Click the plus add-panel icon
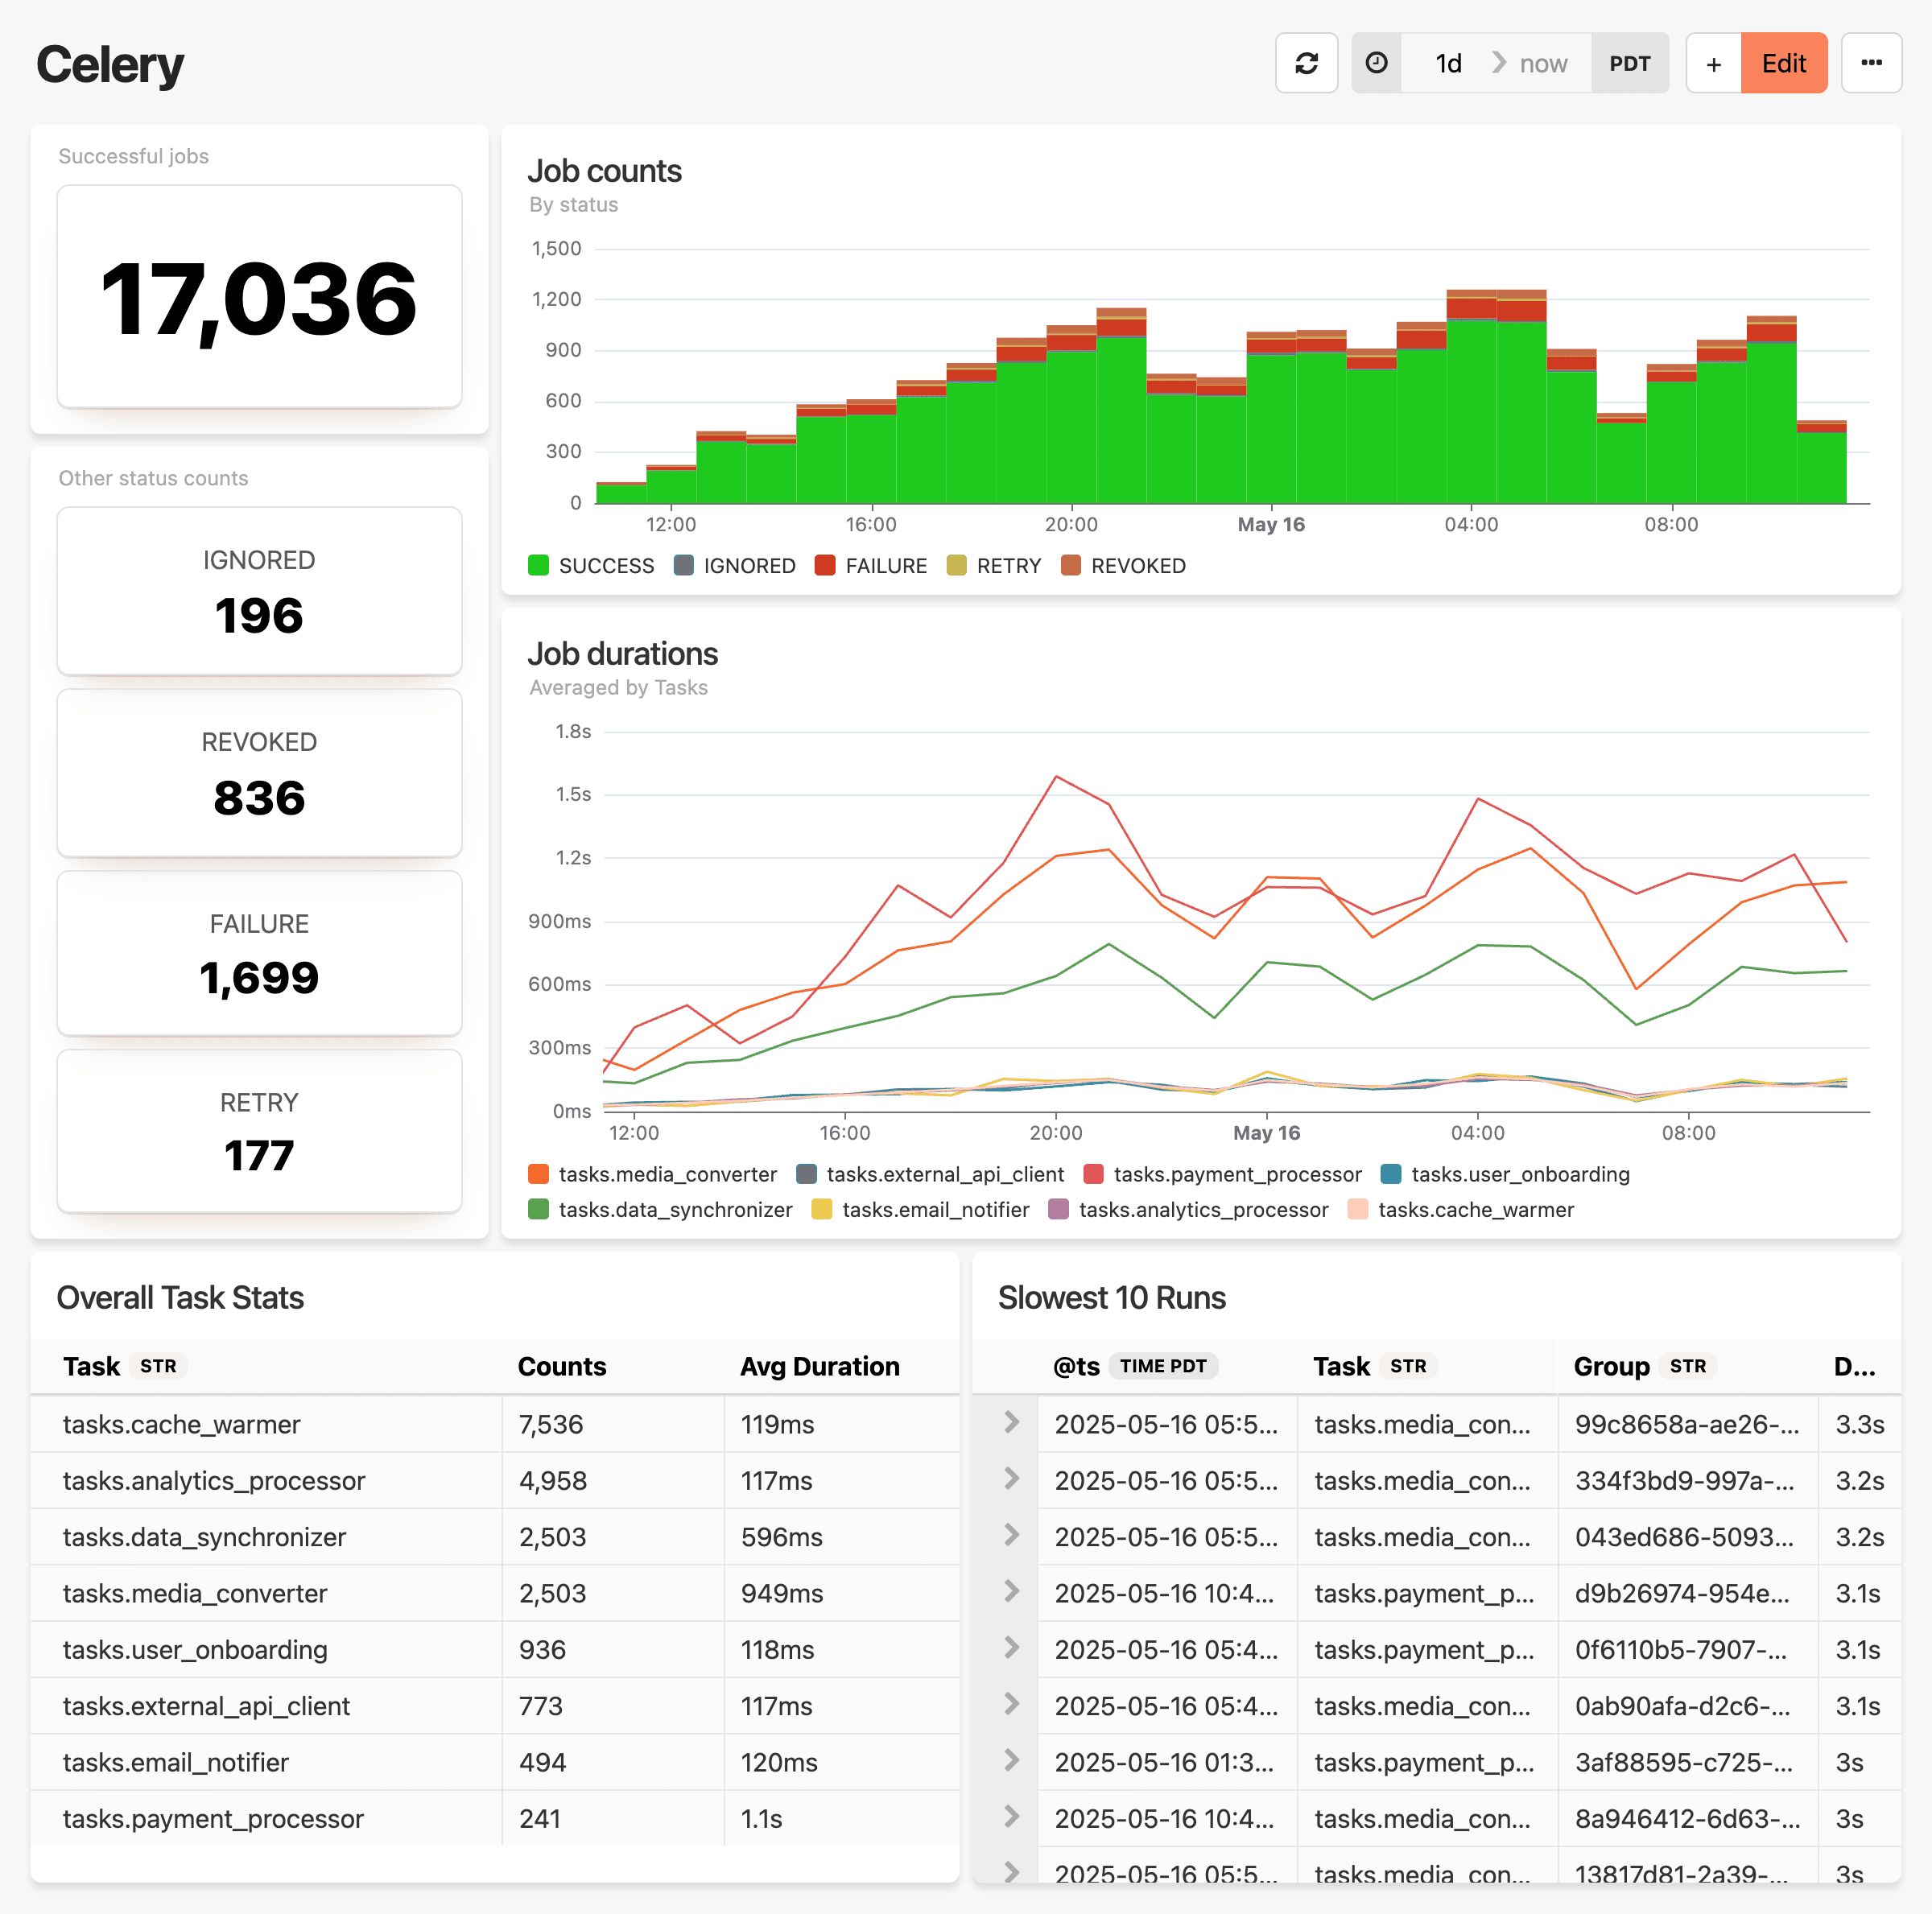Viewport: 1932px width, 1914px height. click(x=1713, y=63)
